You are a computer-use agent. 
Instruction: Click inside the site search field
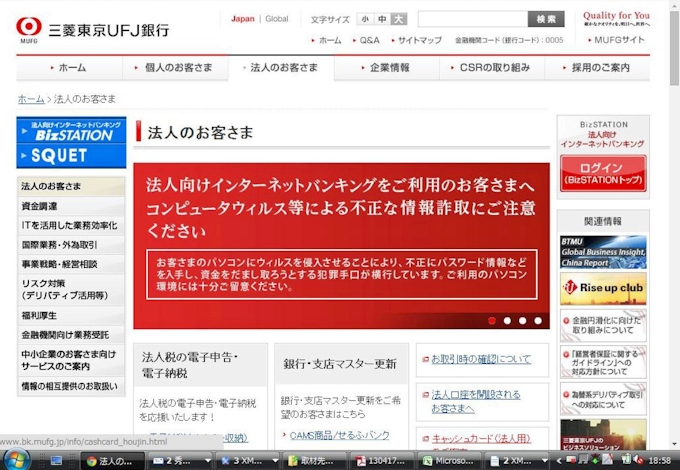coord(472,19)
